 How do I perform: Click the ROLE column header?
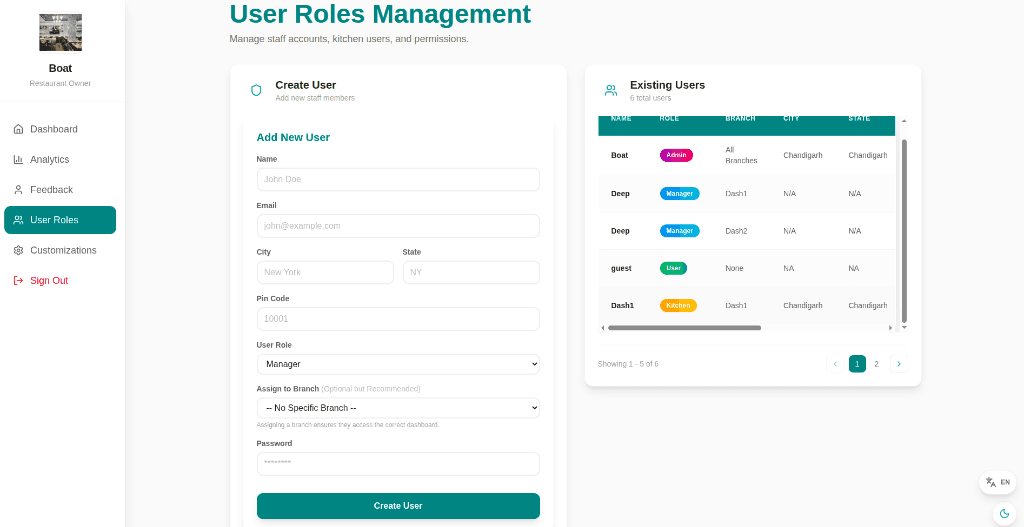[x=669, y=119]
